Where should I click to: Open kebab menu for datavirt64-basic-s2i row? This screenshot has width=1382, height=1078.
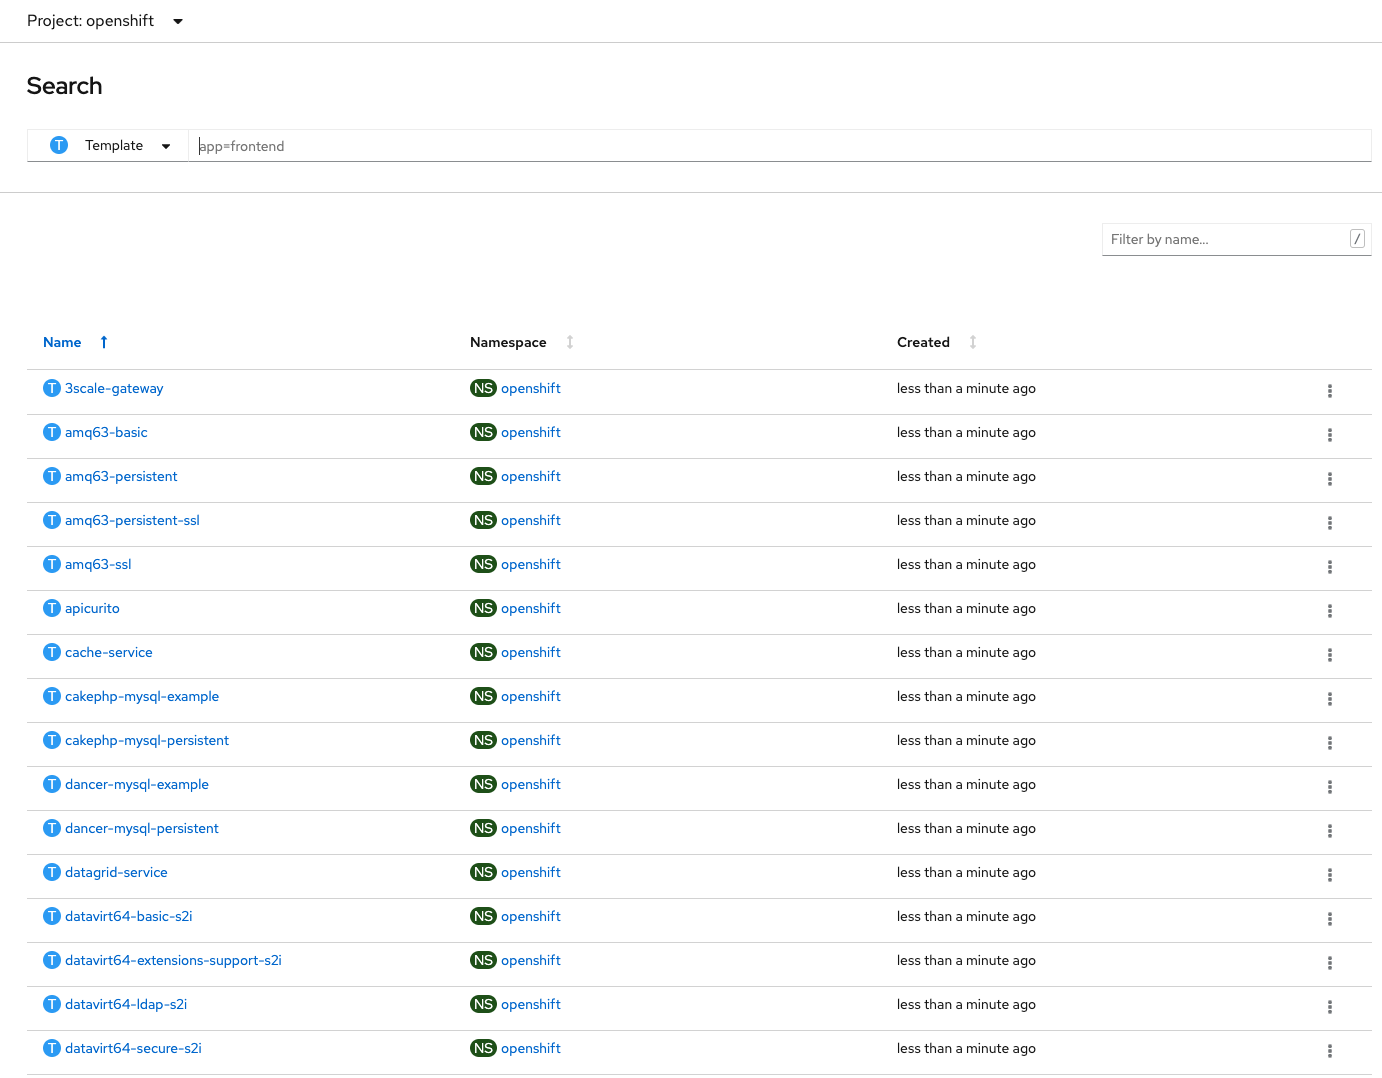pos(1329,919)
